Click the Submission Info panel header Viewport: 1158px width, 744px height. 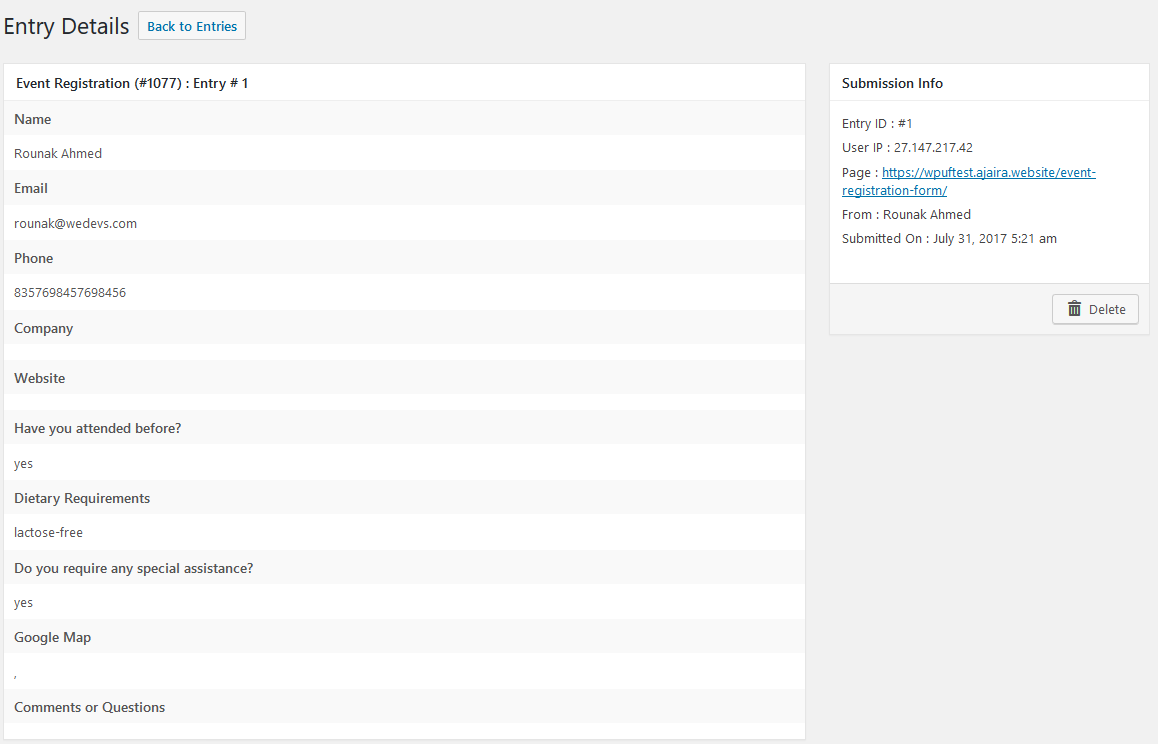point(892,83)
